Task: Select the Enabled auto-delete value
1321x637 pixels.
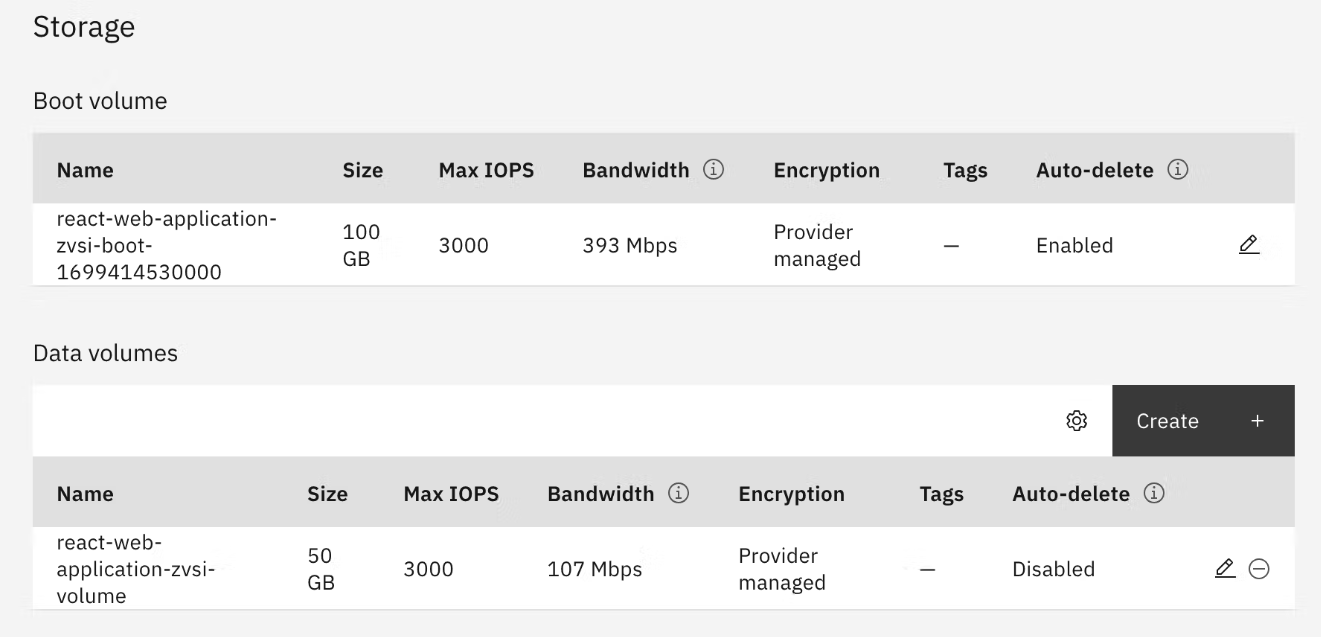Action: pyautogui.click(x=1074, y=245)
